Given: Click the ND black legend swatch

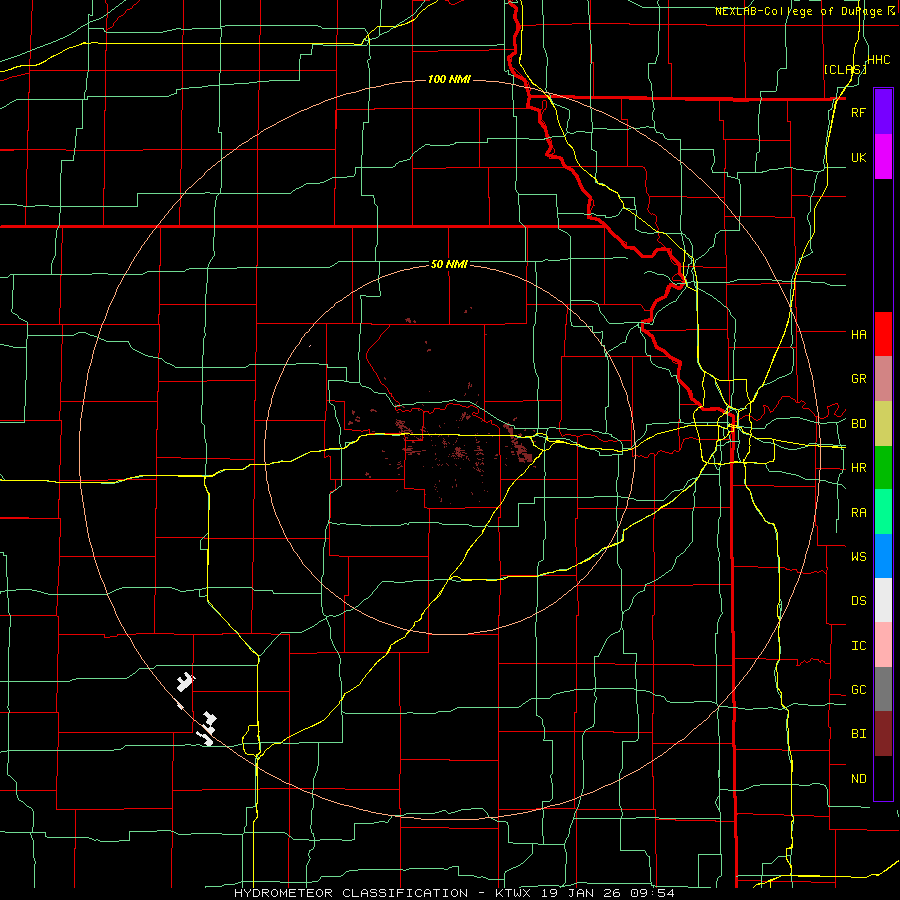Looking at the screenshot, I should coord(883,778).
